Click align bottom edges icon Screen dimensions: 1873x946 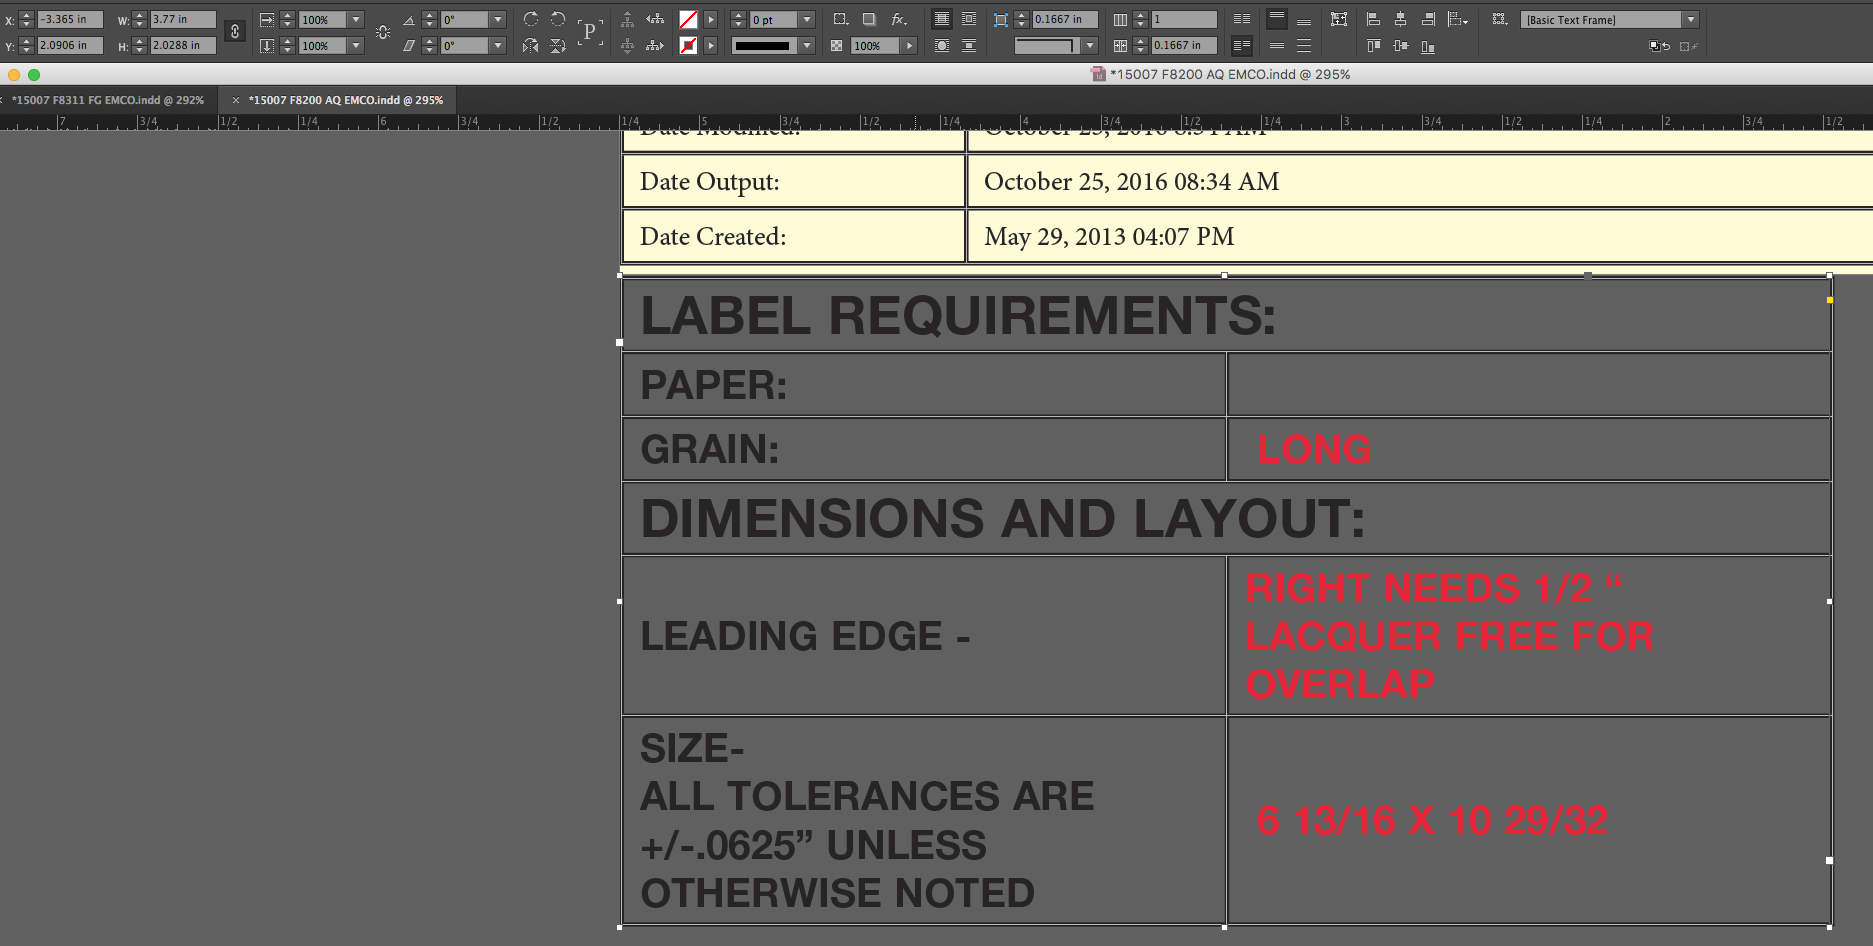(1428, 45)
